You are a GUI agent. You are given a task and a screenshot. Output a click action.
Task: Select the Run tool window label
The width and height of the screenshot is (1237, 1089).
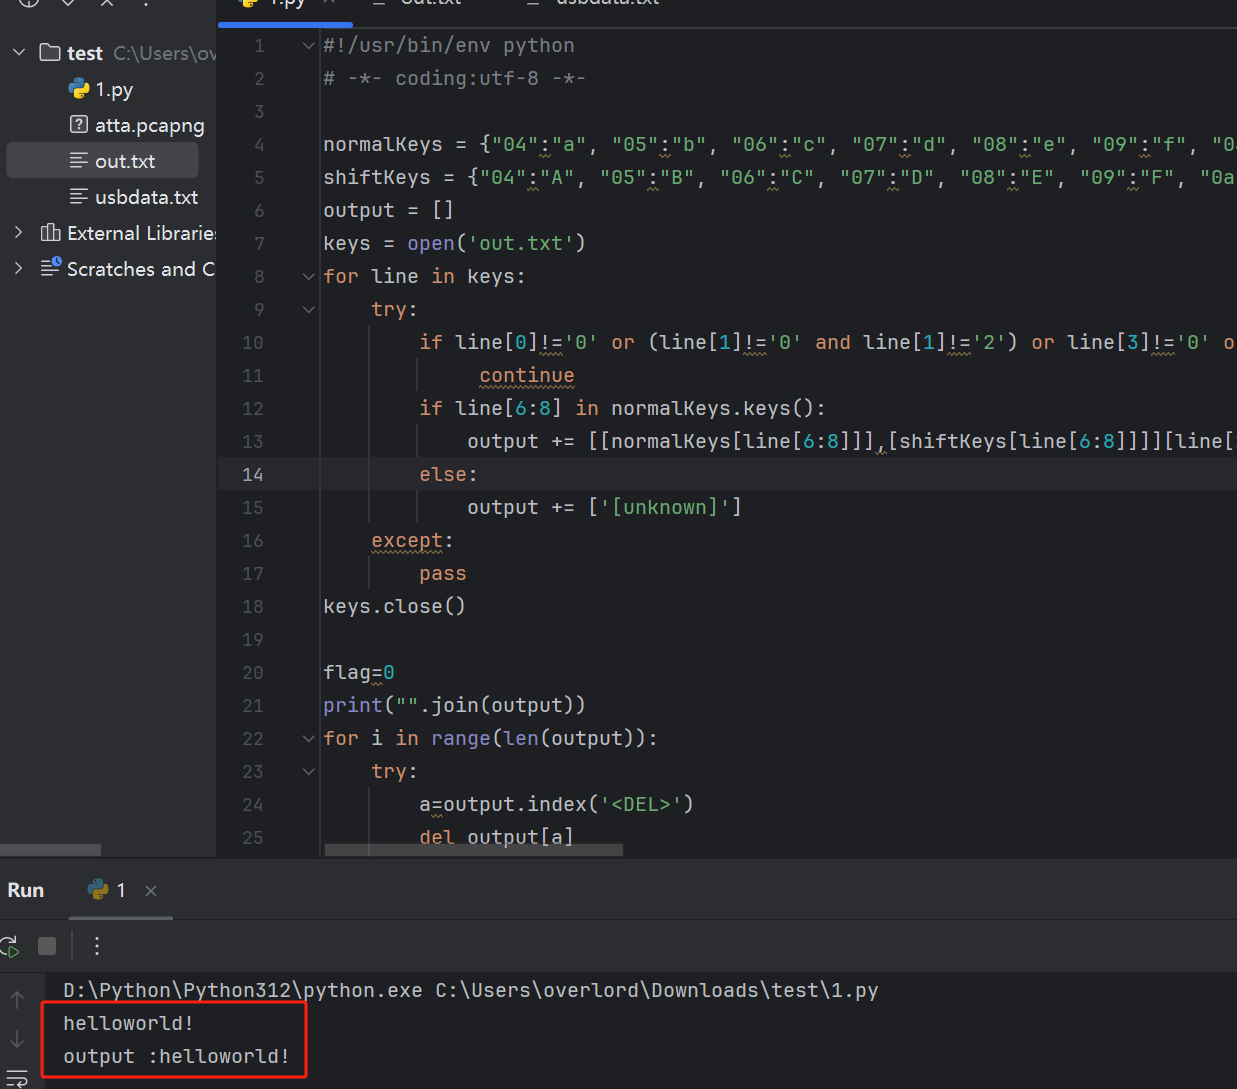pos(26,891)
